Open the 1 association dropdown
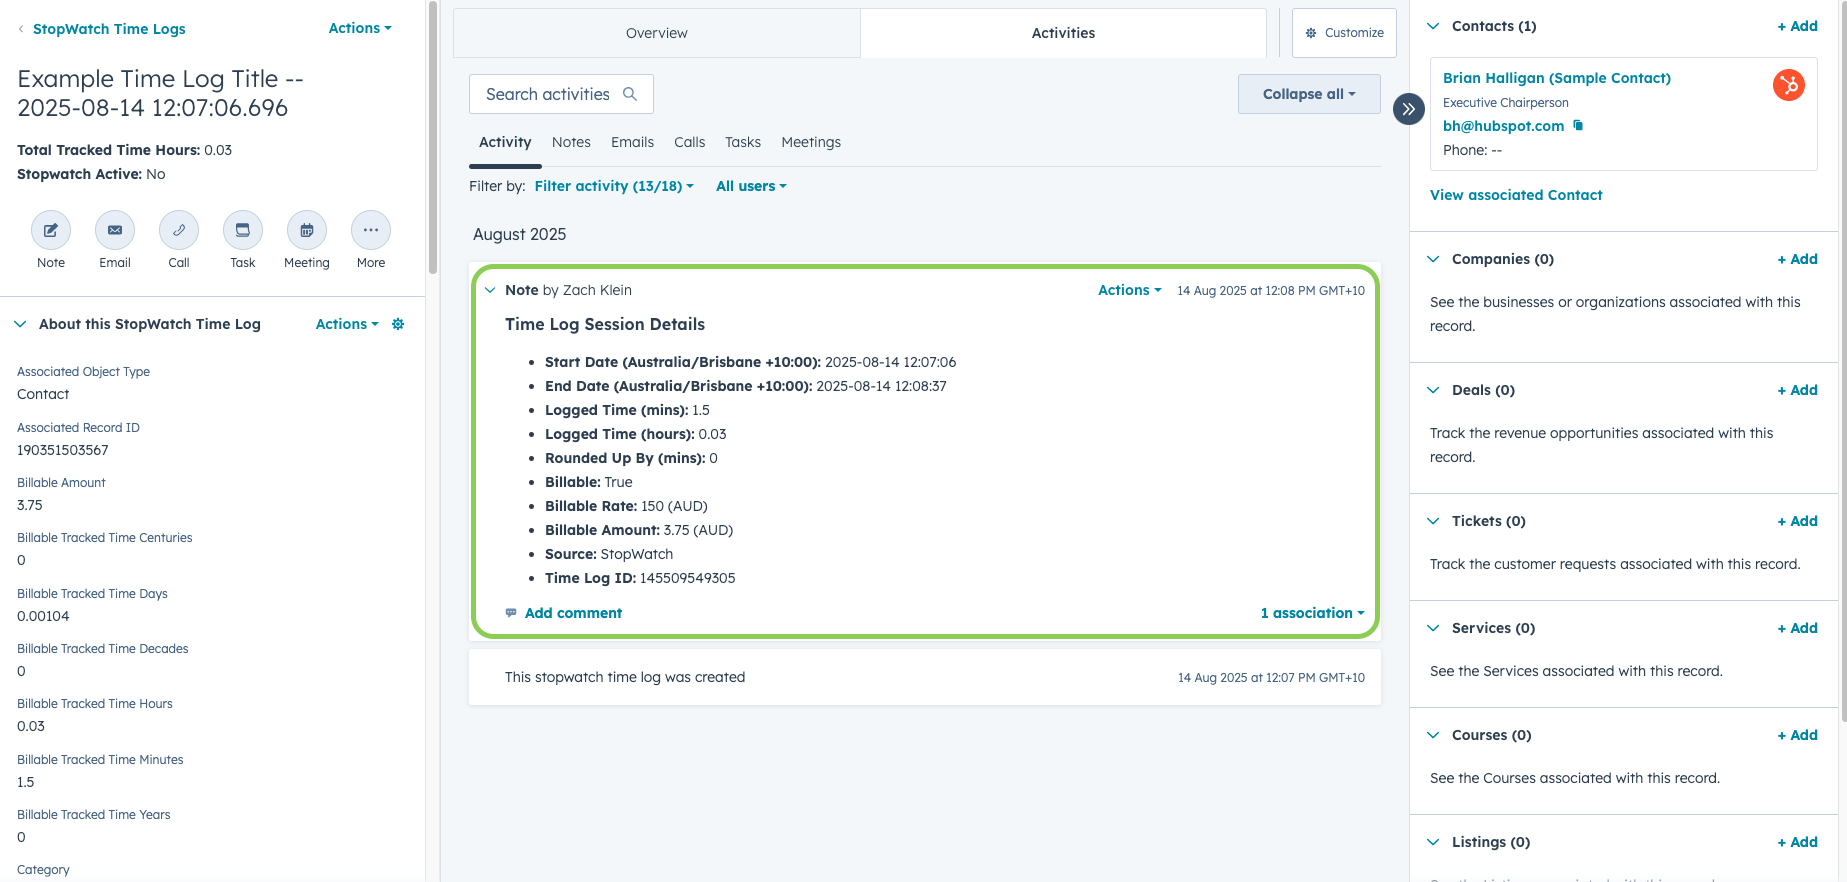Screen dimensions: 1847x882 [x=1312, y=613]
